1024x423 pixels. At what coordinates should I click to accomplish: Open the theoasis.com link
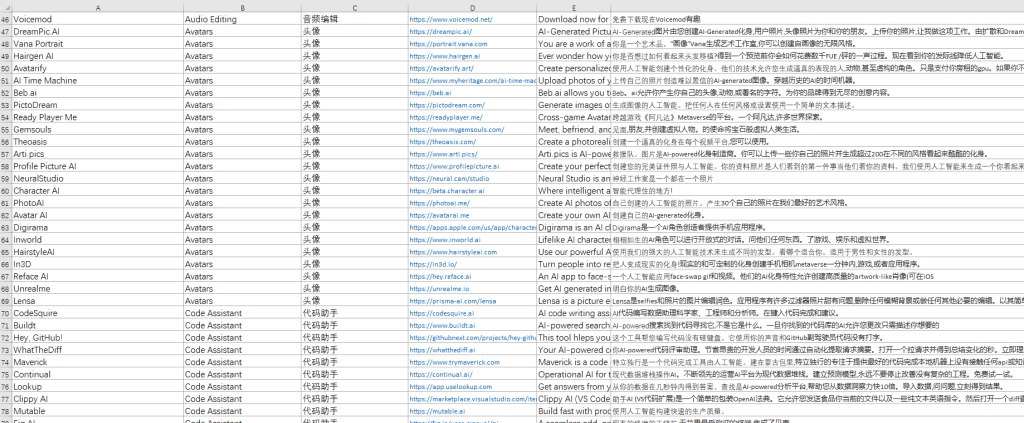click(x=442, y=142)
